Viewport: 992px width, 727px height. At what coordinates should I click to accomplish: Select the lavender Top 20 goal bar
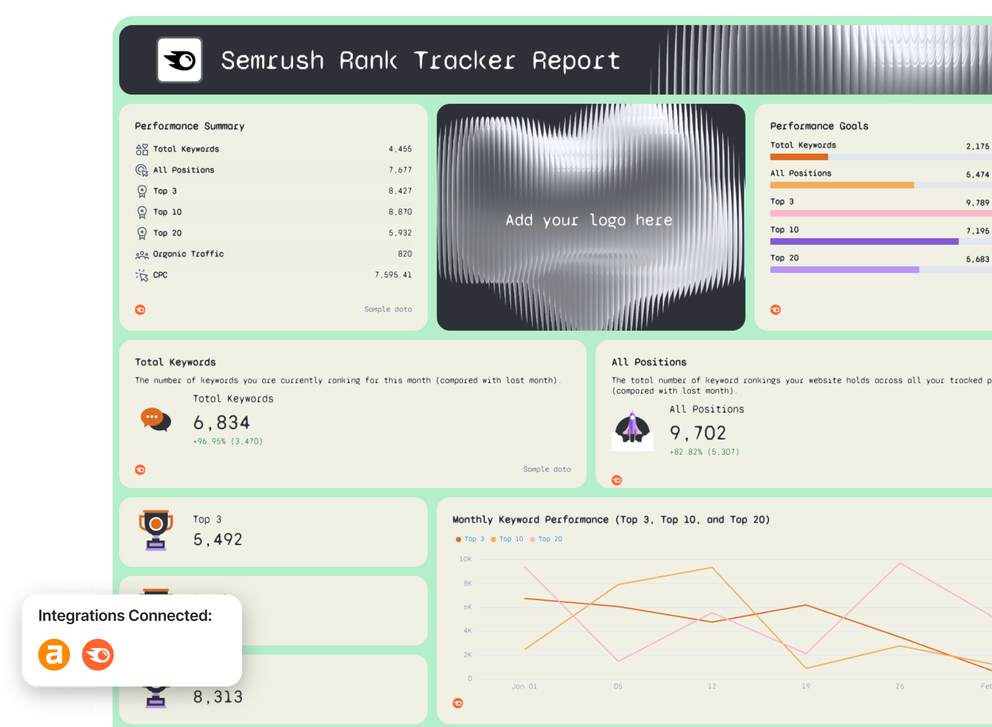(843, 269)
